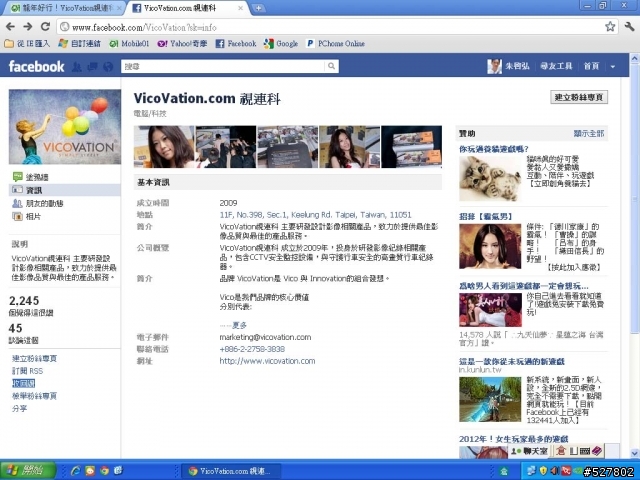Open the Google bookmark

[x=281, y=43]
